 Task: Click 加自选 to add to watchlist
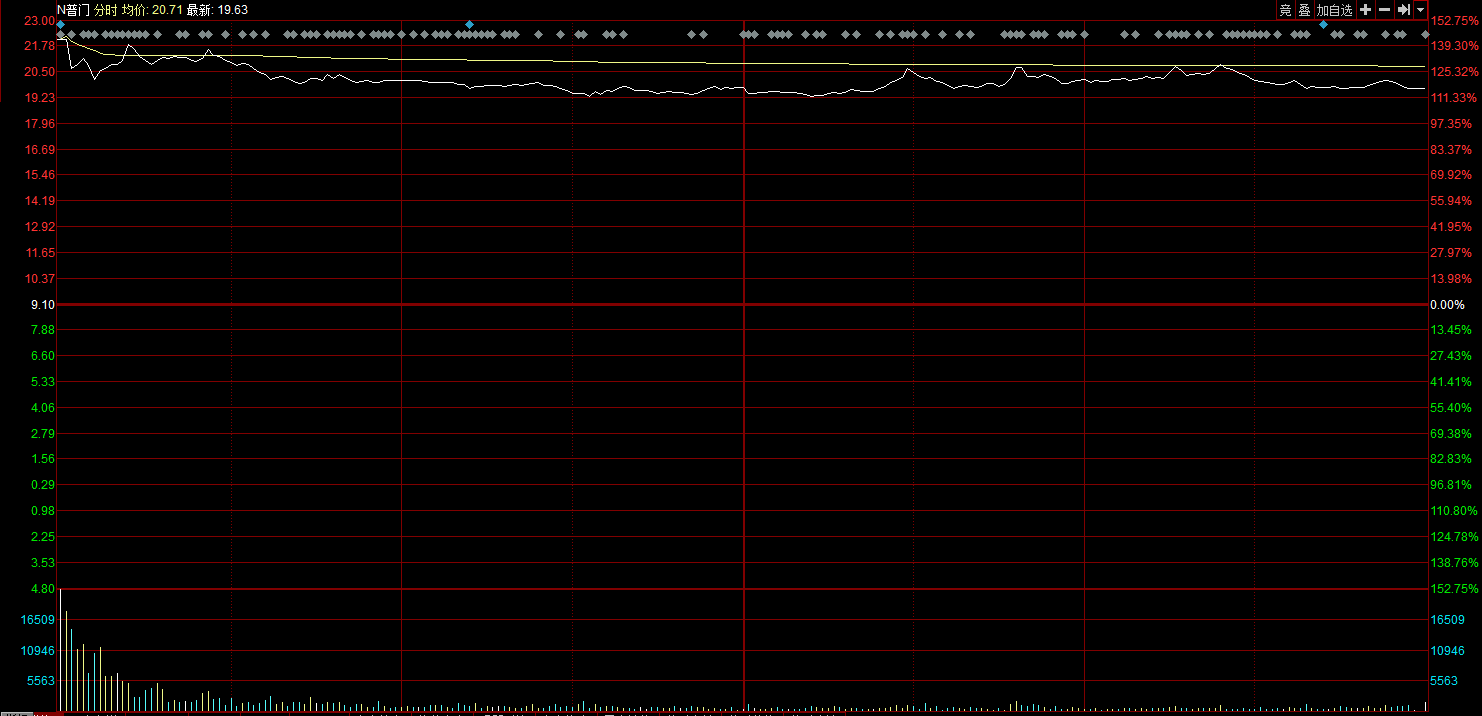click(1334, 10)
